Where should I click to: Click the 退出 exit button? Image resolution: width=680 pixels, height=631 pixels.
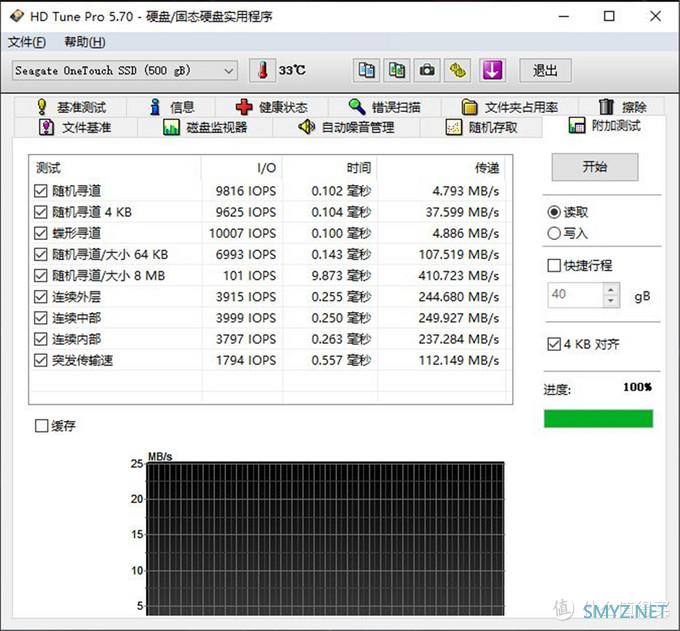click(545, 70)
